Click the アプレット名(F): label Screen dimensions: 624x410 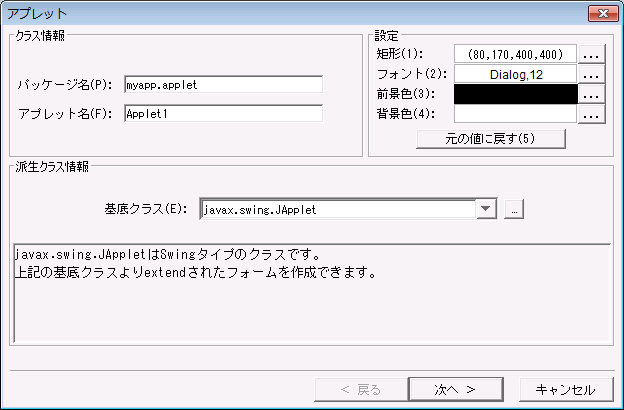65,114
